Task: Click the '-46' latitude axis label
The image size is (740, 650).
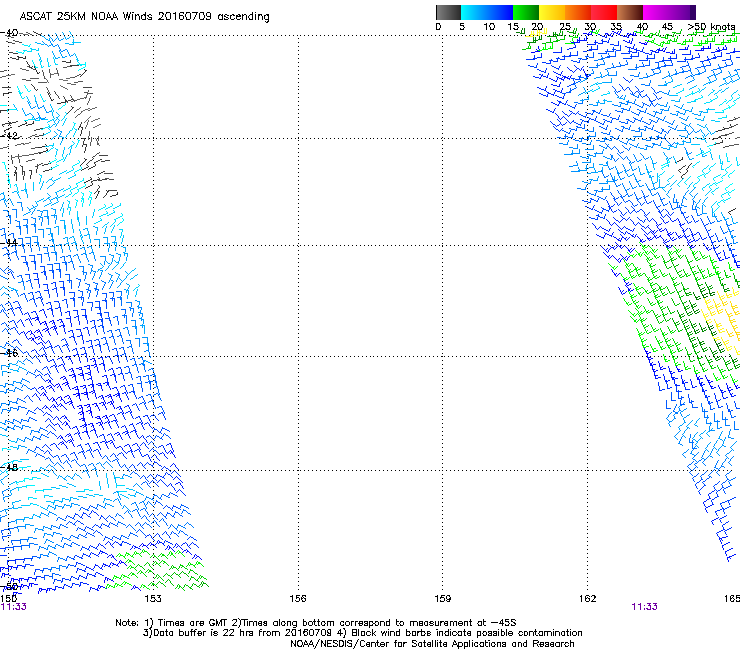Action: click(x=9, y=353)
